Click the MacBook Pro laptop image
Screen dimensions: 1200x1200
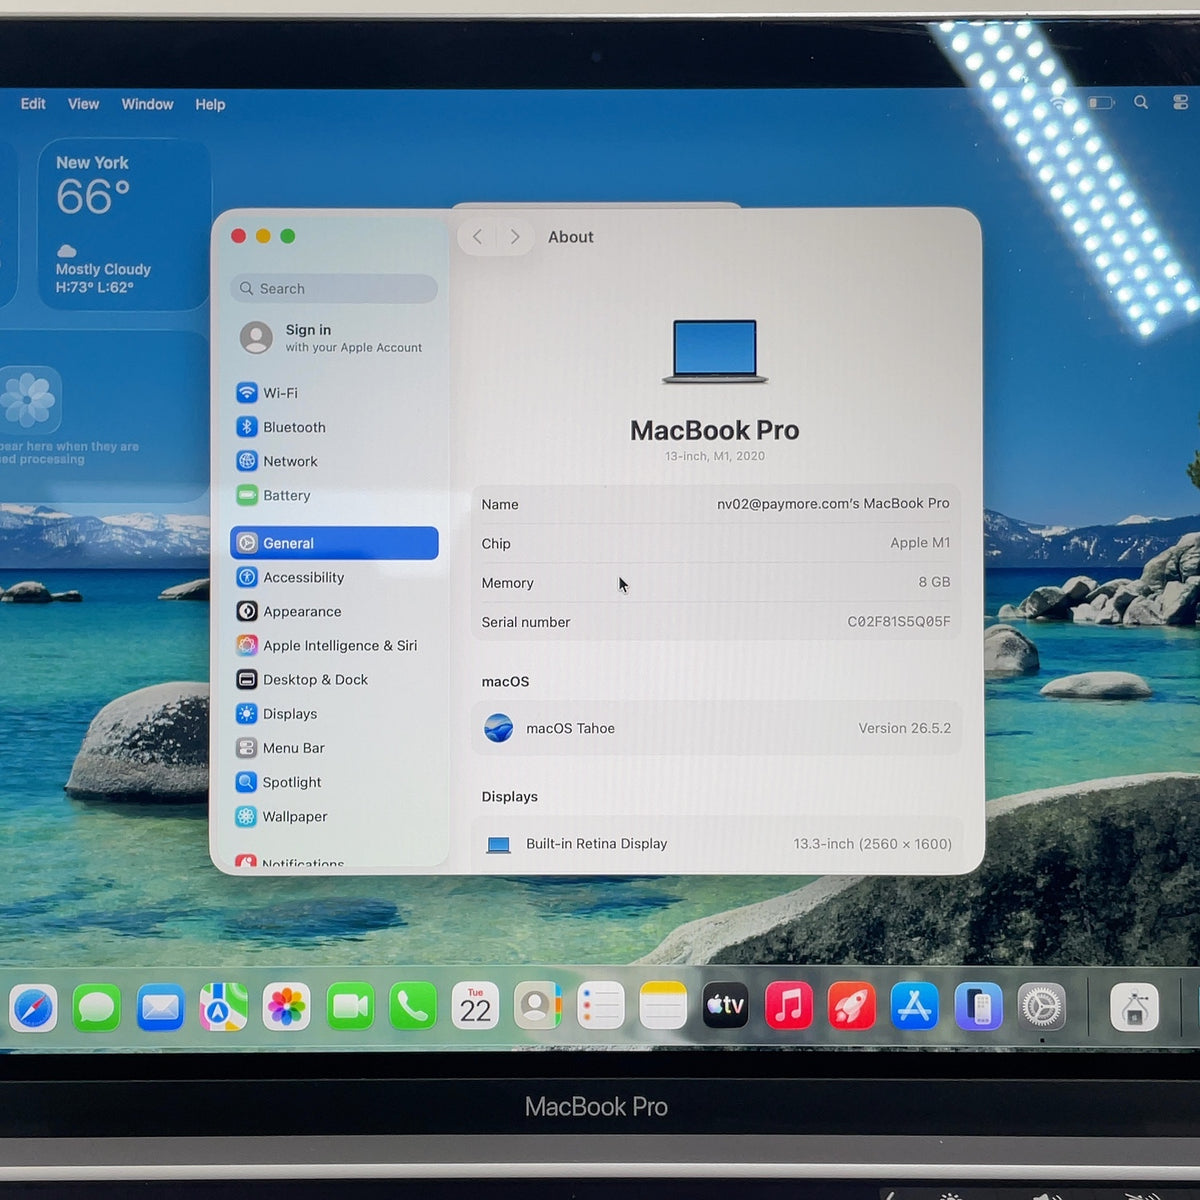point(715,352)
